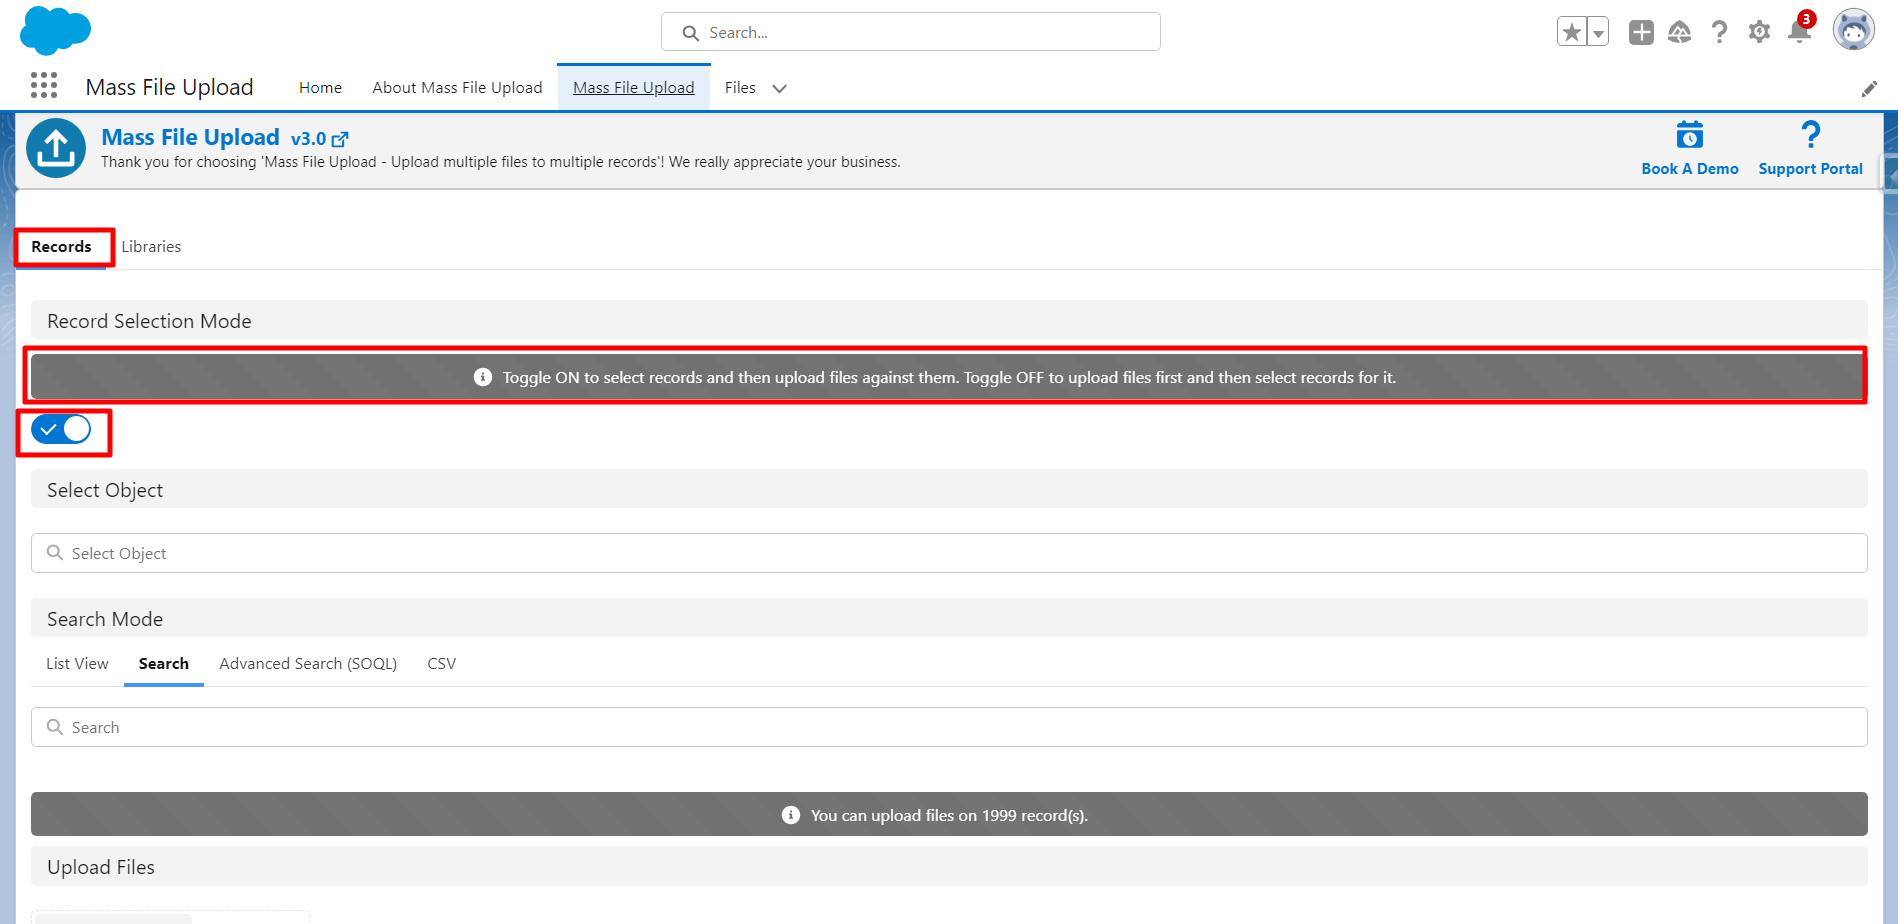Go to the Home tab
This screenshot has width=1898, height=924.
point(320,87)
